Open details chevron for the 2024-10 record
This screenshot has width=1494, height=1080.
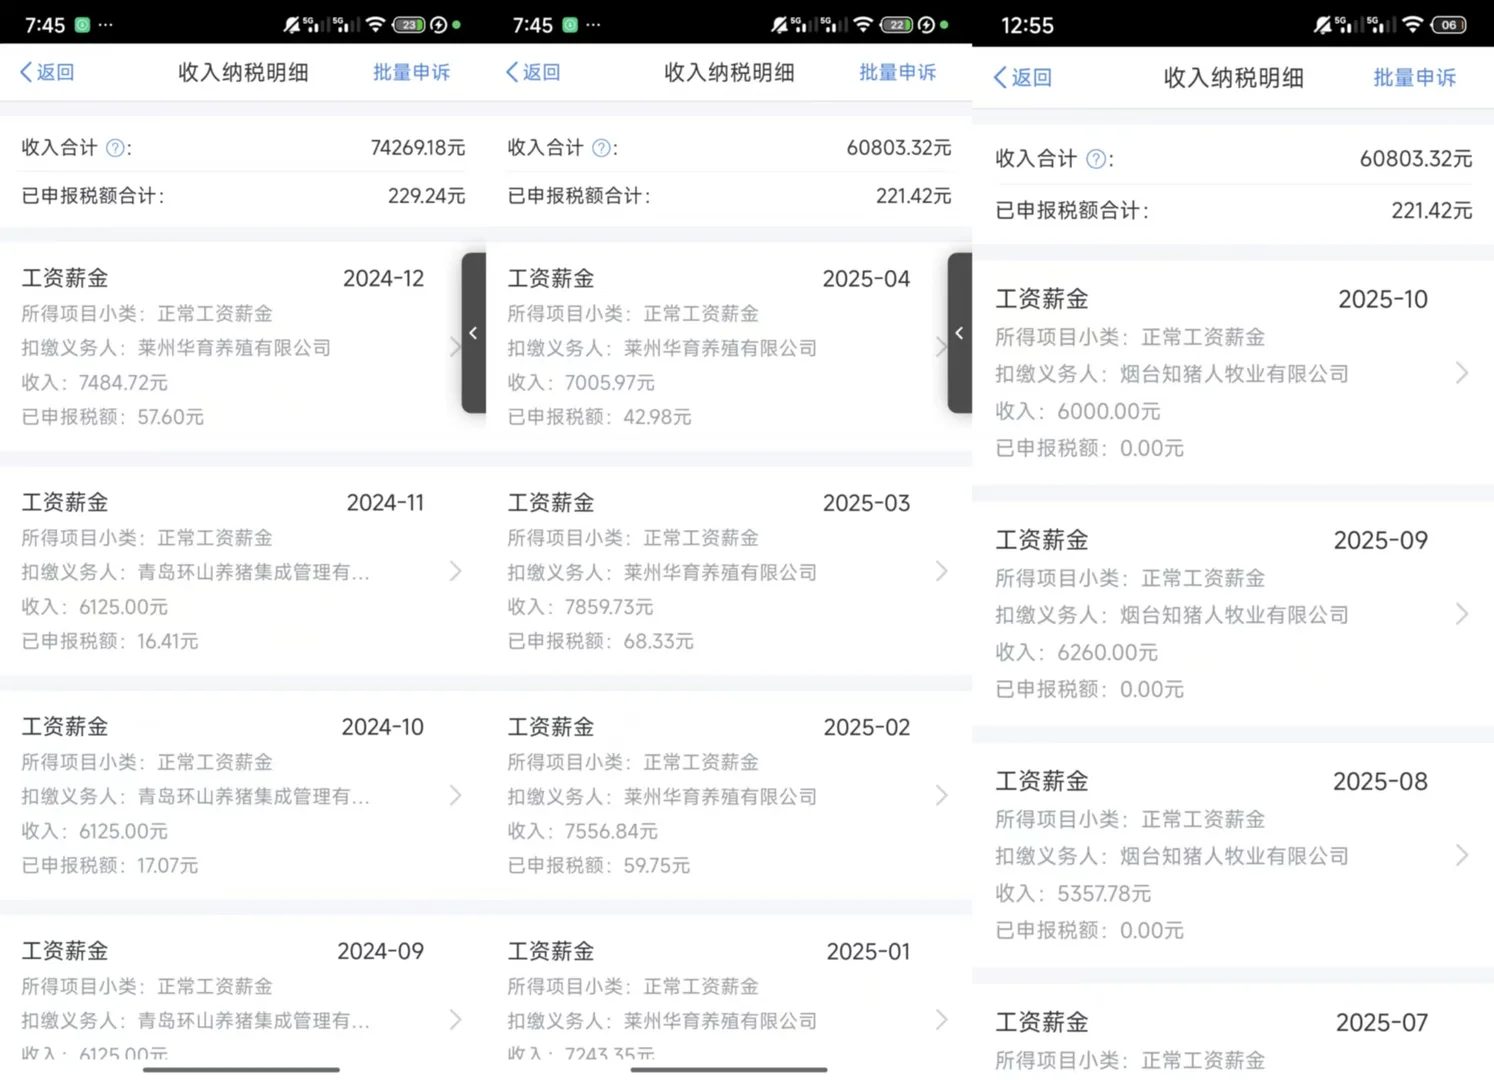pyautogui.click(x=455, y=795)
